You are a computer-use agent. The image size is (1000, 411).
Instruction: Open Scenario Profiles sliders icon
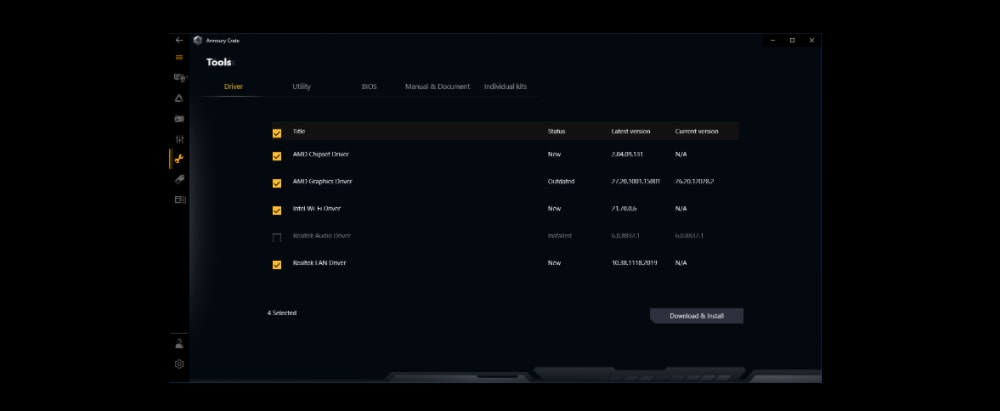[179, 139]
